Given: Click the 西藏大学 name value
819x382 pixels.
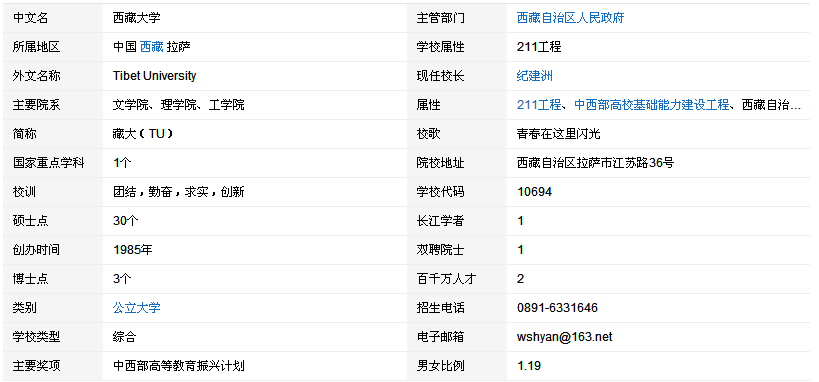Looking at the screenshot, I should tap(137, 18).
